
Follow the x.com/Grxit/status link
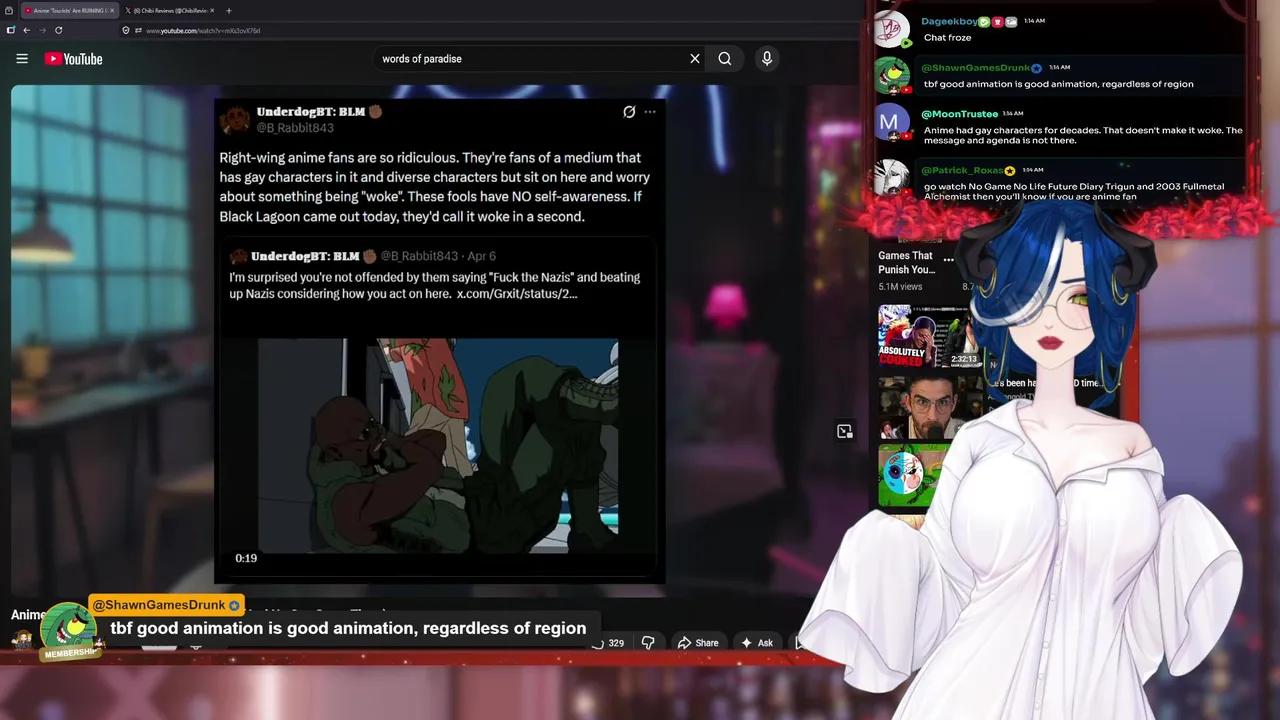(x=517, y=294)
